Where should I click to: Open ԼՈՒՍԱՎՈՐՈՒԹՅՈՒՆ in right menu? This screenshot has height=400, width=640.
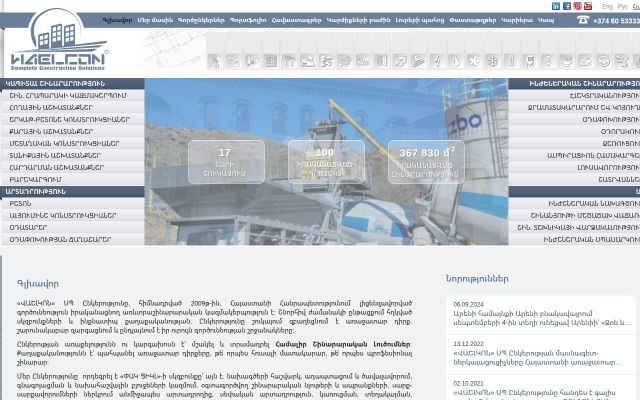tap(574, 167)
